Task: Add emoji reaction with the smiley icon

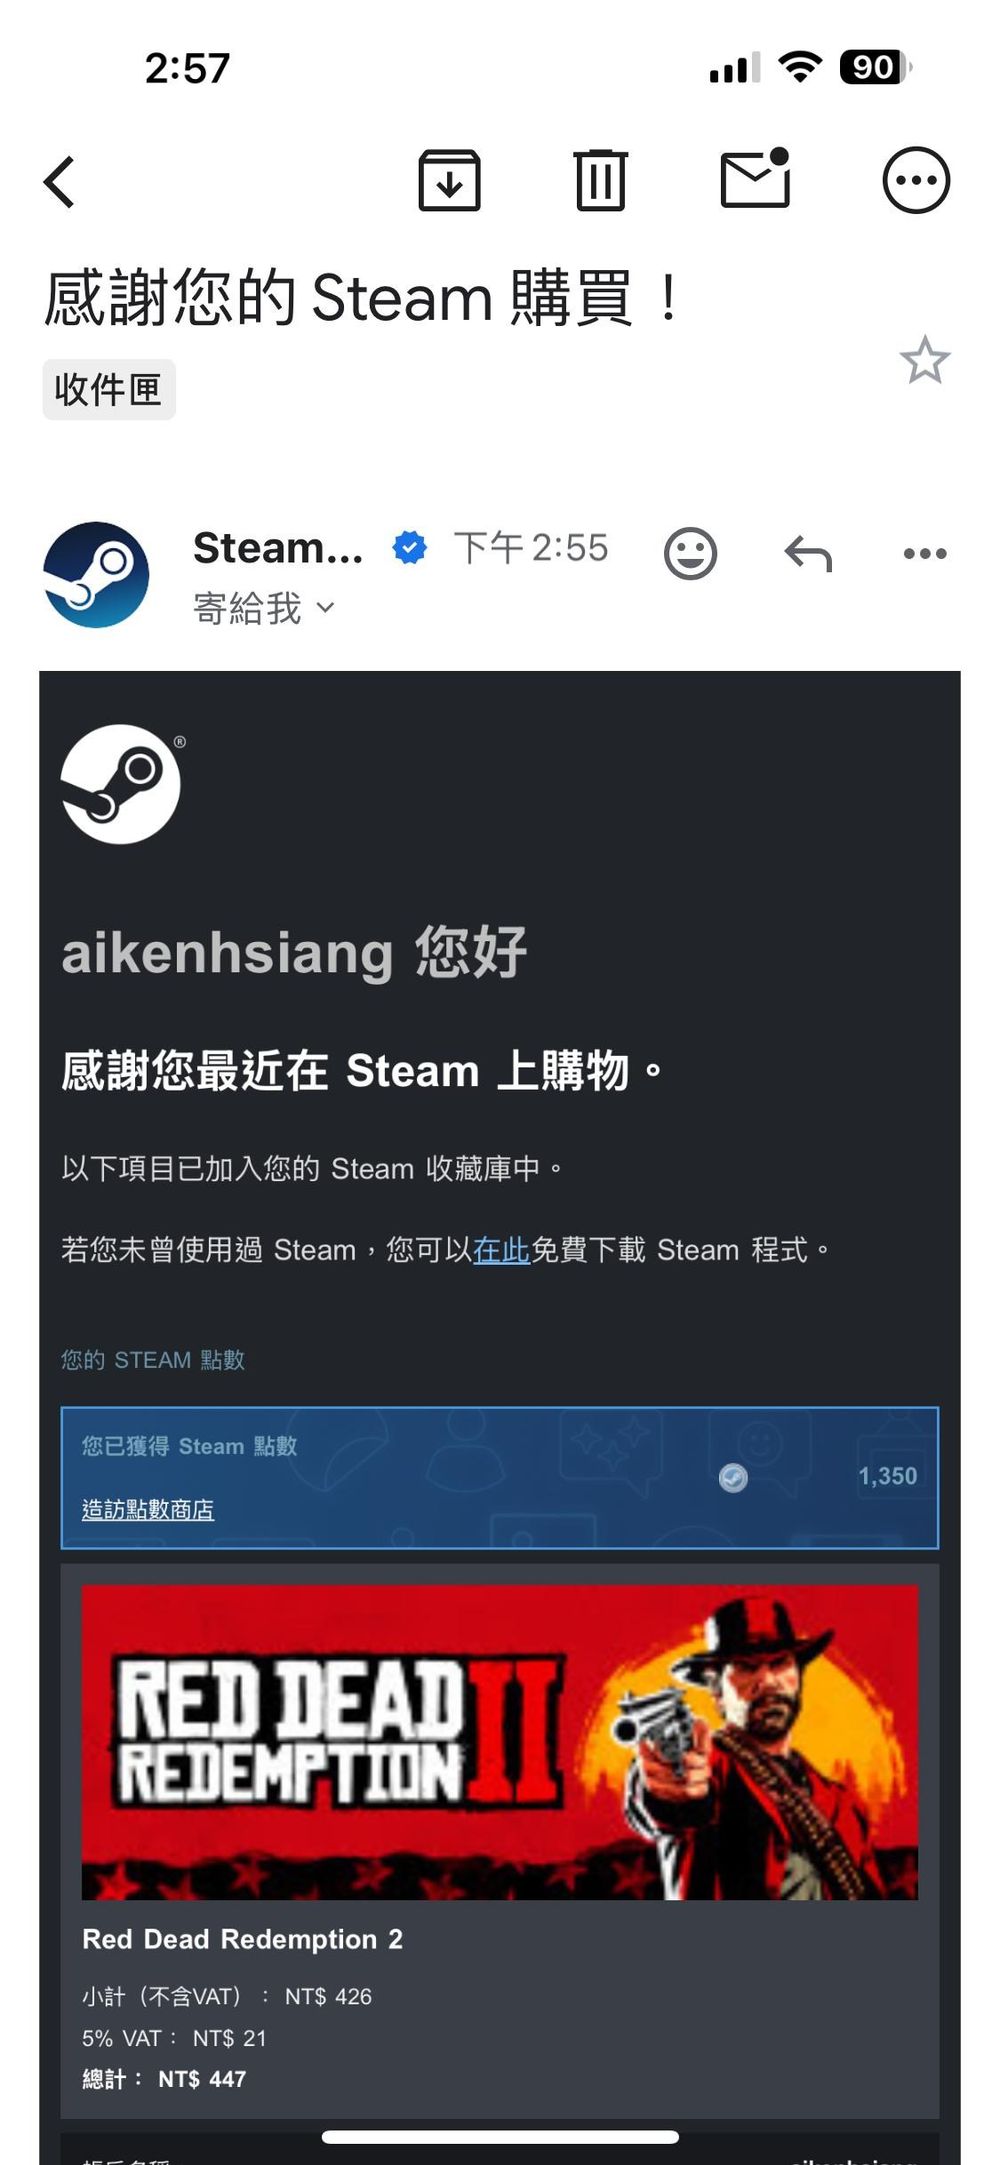Action: pos(691,553)
